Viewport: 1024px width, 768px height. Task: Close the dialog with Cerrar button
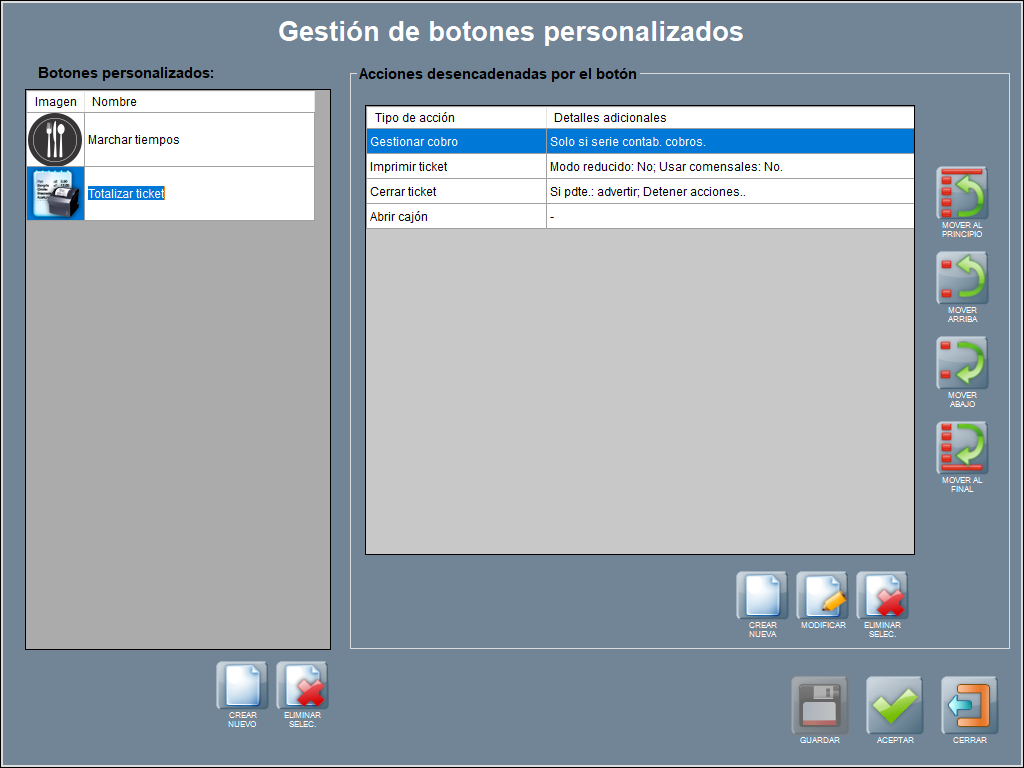point(969,706)
